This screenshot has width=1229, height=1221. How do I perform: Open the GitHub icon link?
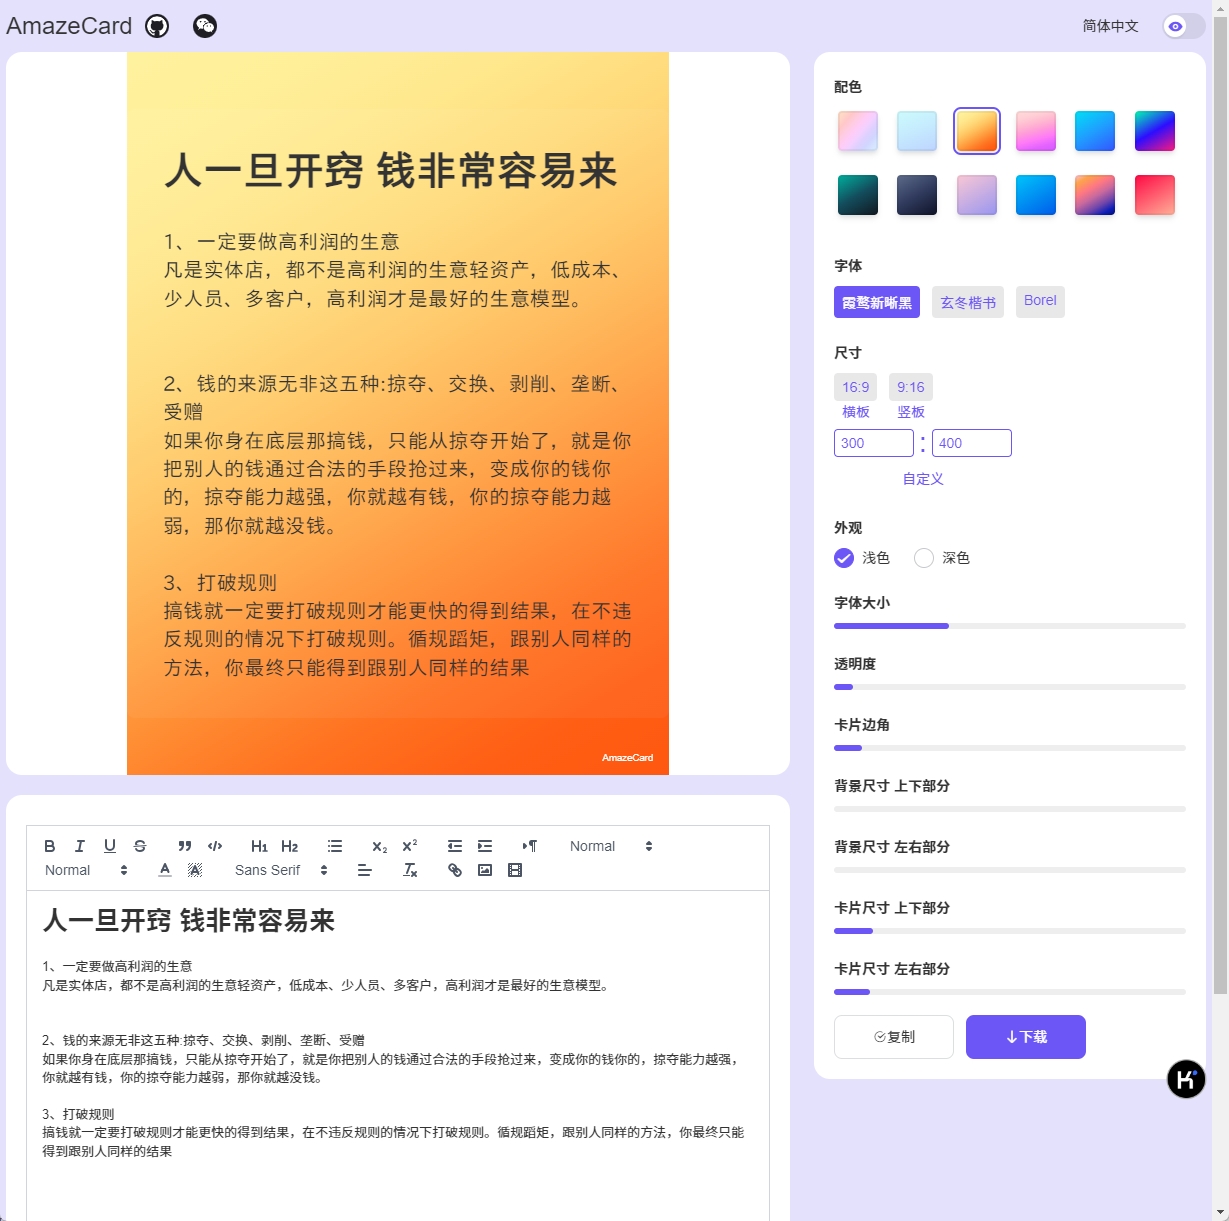pyautogui.click(x=157, y=26)
